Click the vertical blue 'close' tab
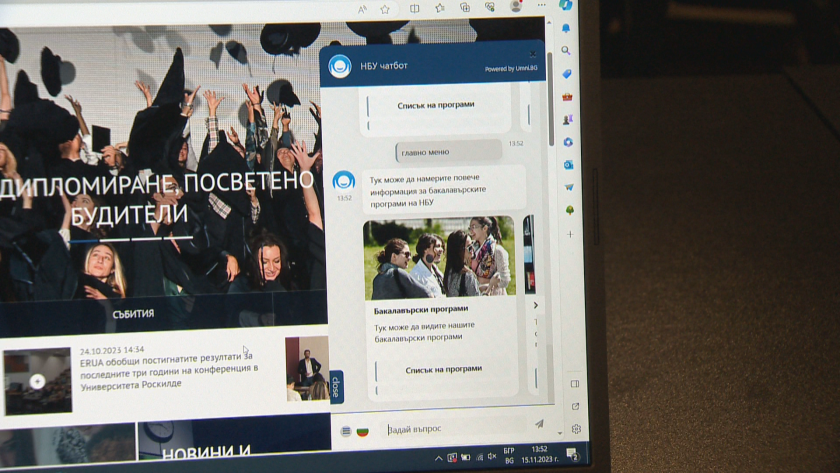 coord(336,387)
